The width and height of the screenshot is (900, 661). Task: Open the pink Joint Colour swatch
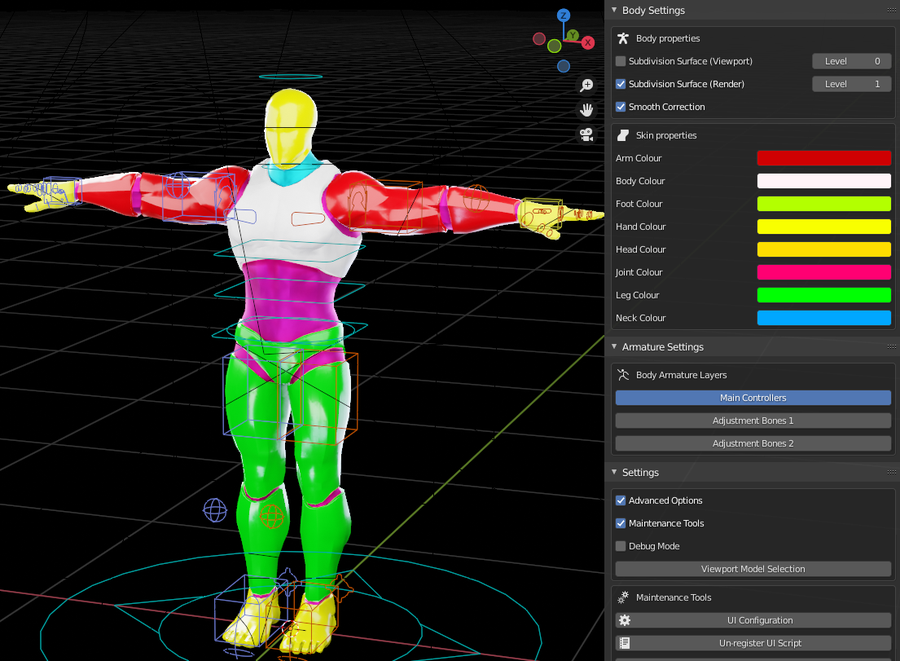coord(824,273)
